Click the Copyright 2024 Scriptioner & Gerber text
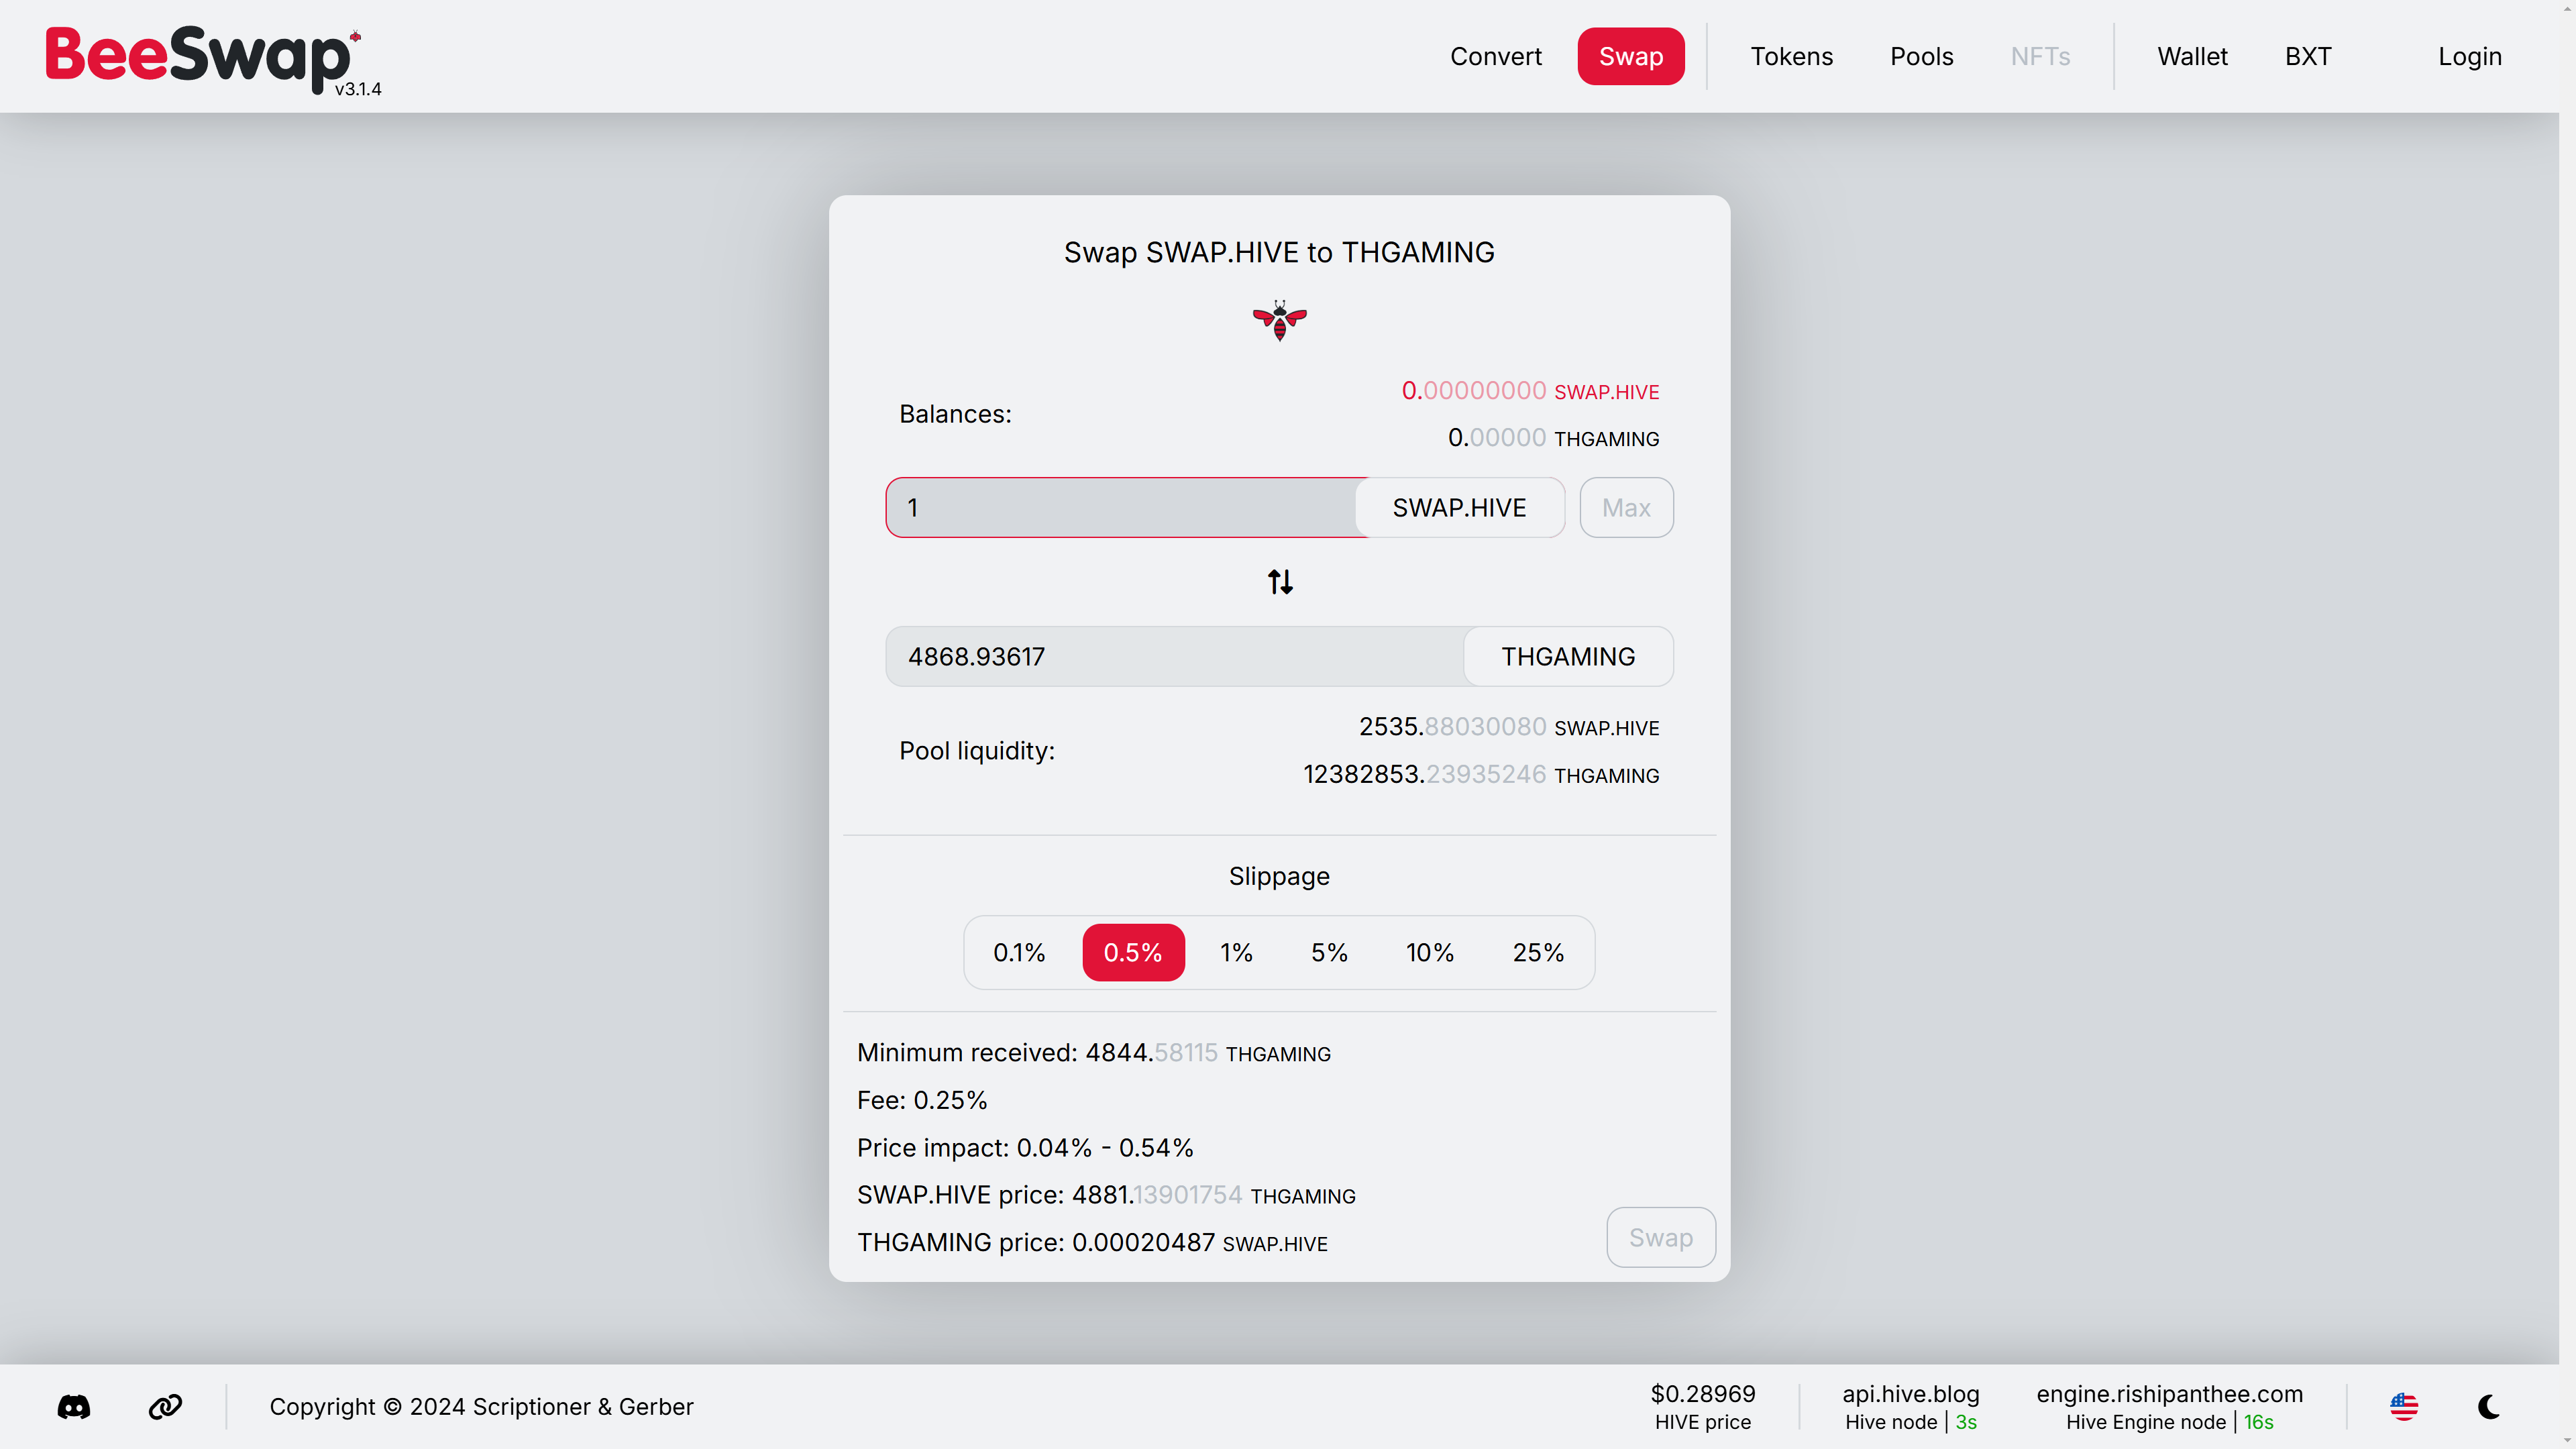The image size is (2576, 1449). (481, 1407)
